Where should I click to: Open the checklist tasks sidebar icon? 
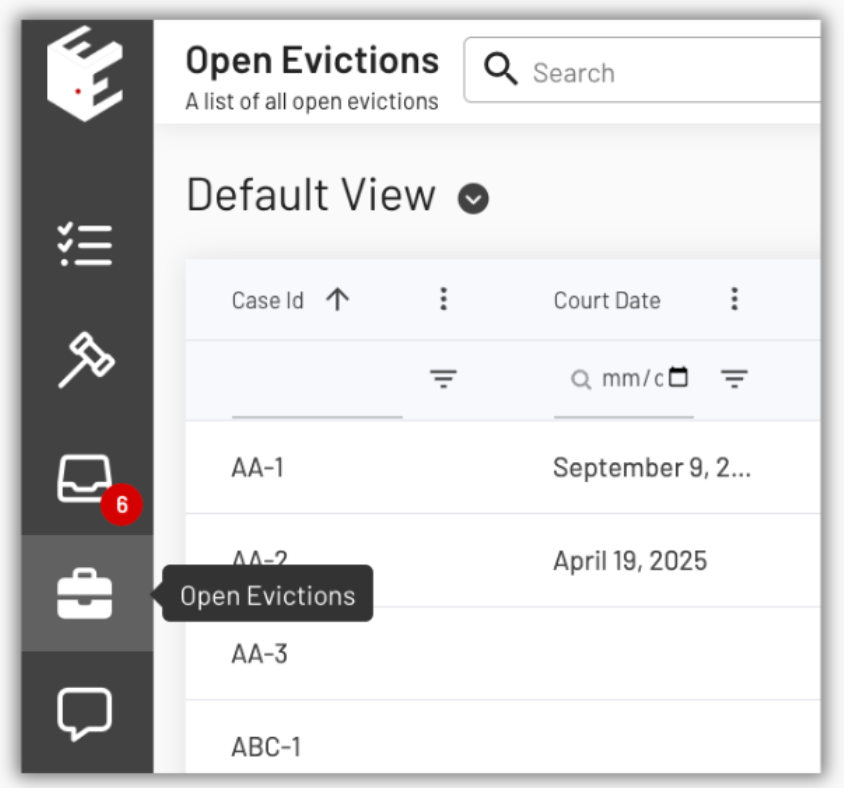[x=85, y=244]
